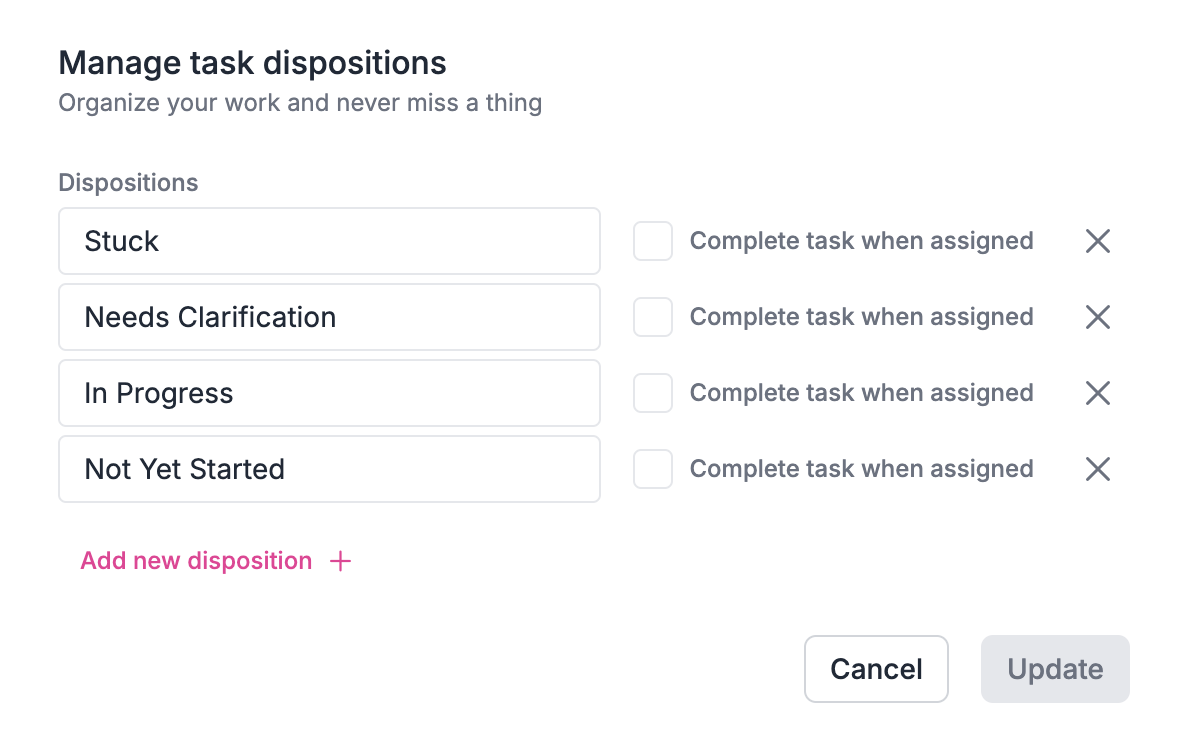1186x736 pixels.
Task: Click the Update button
Action: (x=1055, y=668)
